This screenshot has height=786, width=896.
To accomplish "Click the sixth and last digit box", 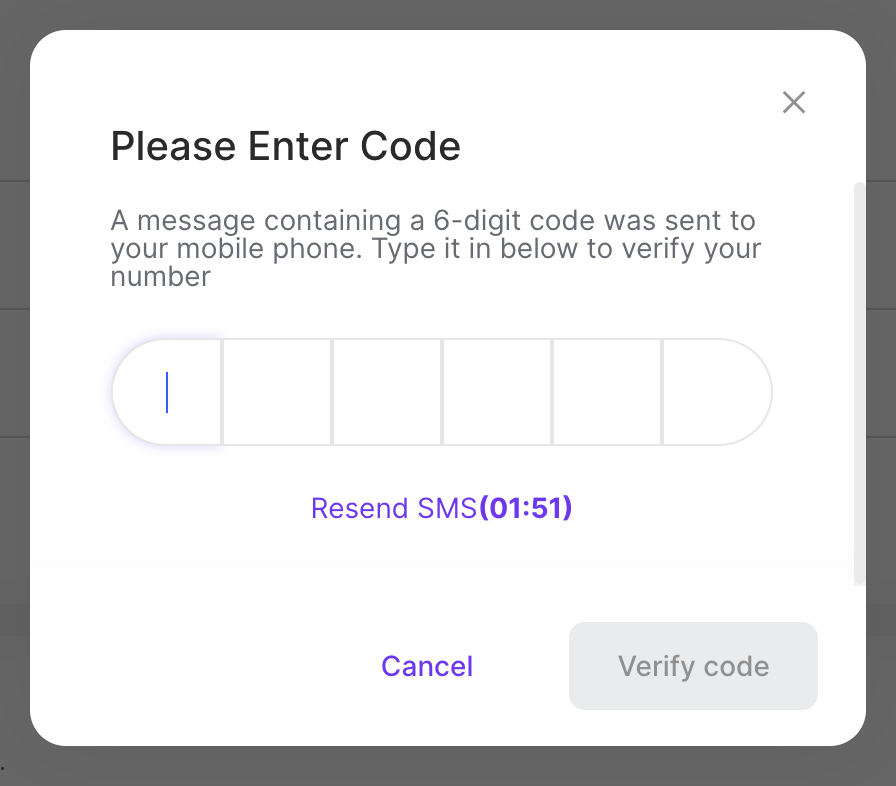I will click(716, 392).
